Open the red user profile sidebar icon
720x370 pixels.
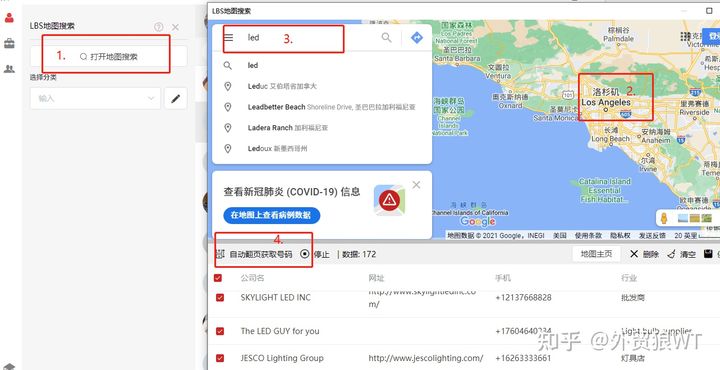coord(9,18)
